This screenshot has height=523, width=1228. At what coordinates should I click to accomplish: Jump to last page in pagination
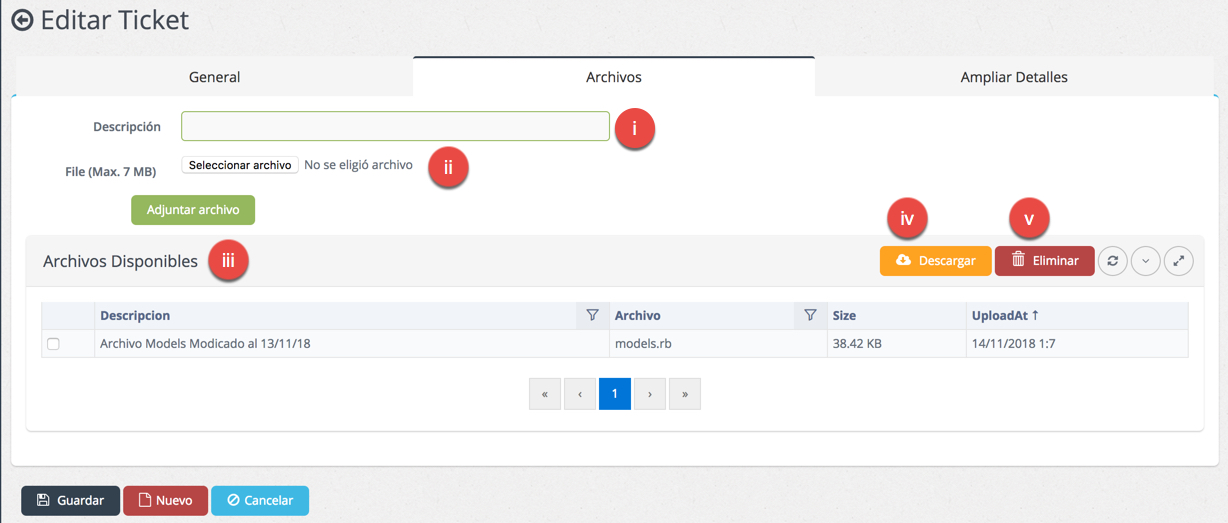tap(685, 394)
